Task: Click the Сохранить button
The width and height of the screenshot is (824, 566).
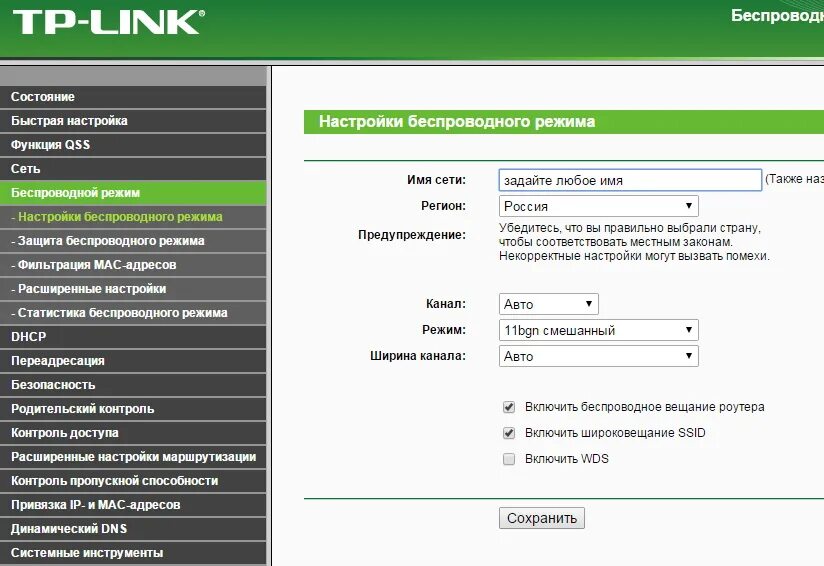Action: tap(542, 518)
